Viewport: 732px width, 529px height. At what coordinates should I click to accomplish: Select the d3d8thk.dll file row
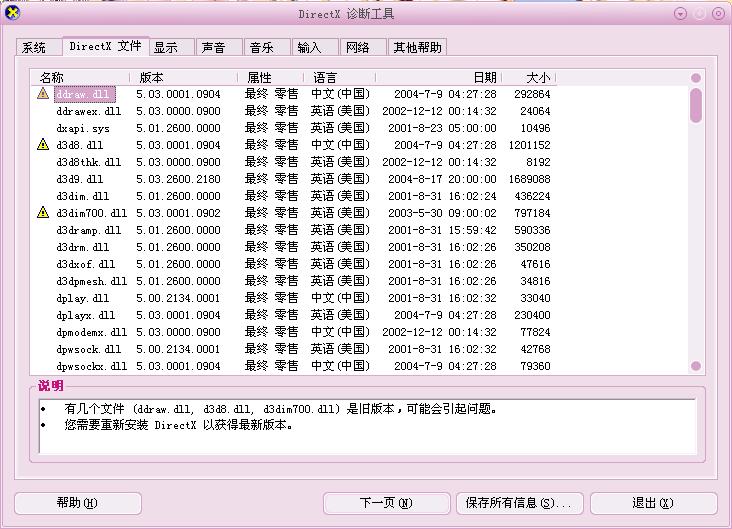294,162
